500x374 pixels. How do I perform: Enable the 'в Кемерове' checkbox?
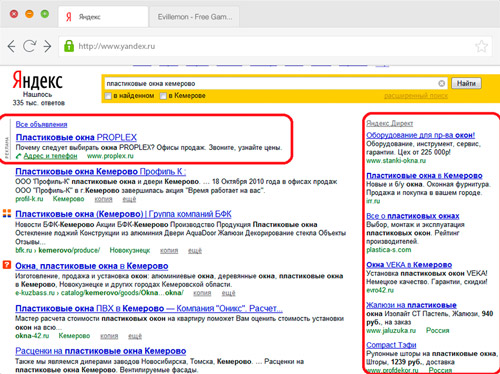tap(163, 96)
